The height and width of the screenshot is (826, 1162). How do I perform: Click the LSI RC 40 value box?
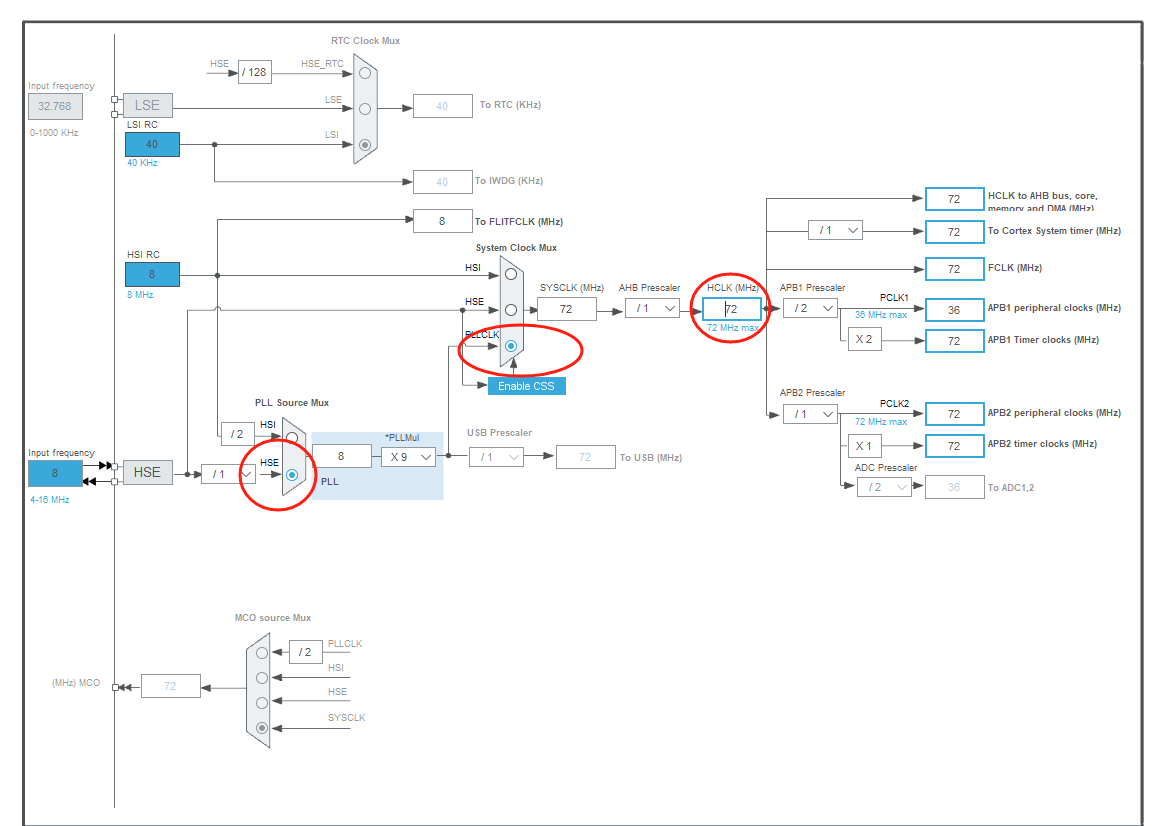152,144
